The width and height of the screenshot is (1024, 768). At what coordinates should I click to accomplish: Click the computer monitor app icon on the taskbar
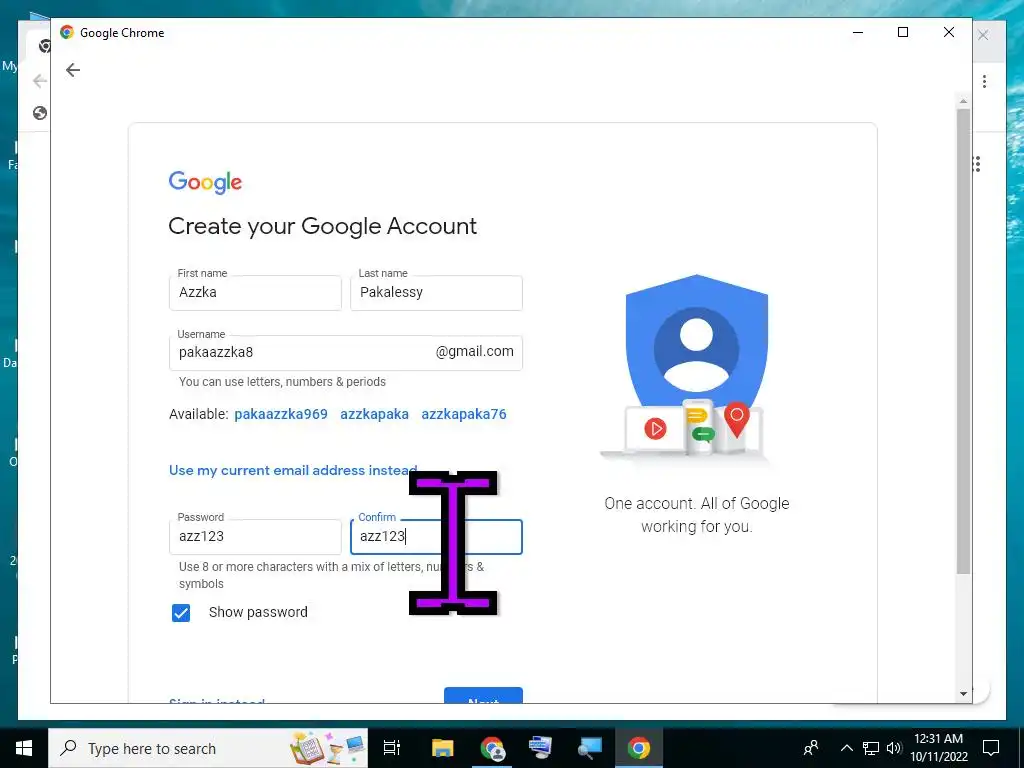tap(540, 748)
